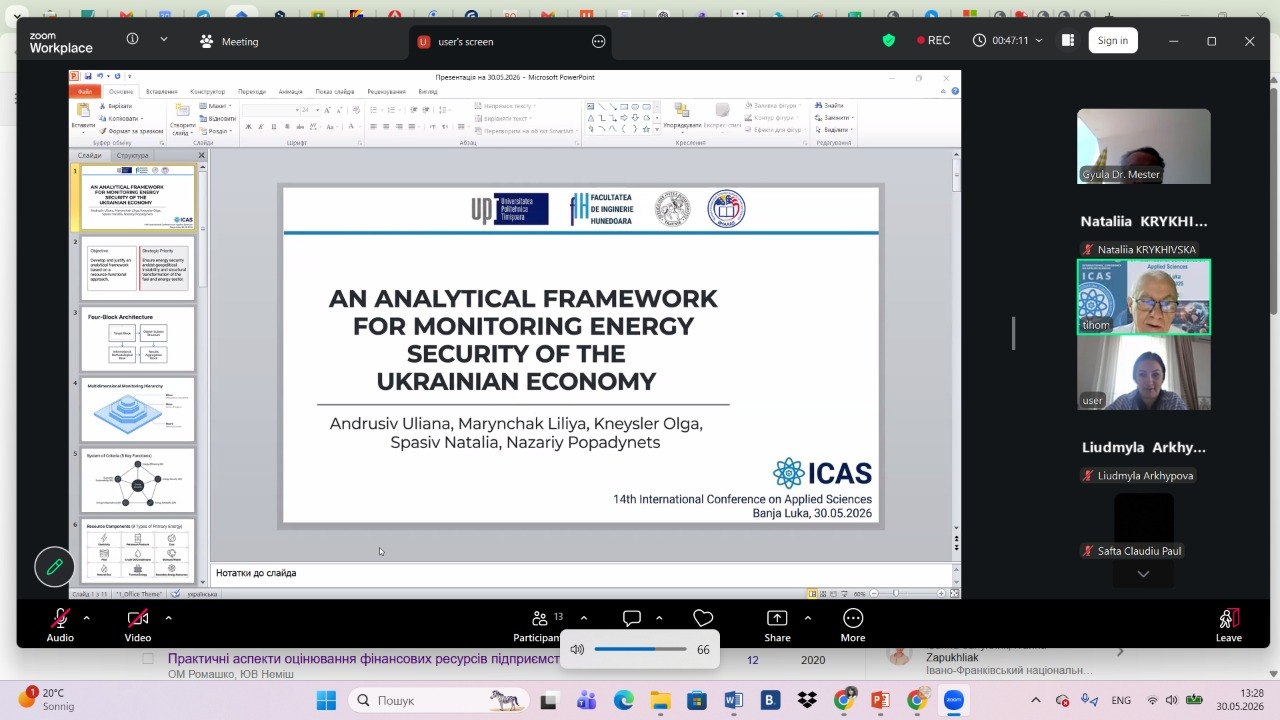Open the Вставлення ribbon tab

(x=162, y=91)
